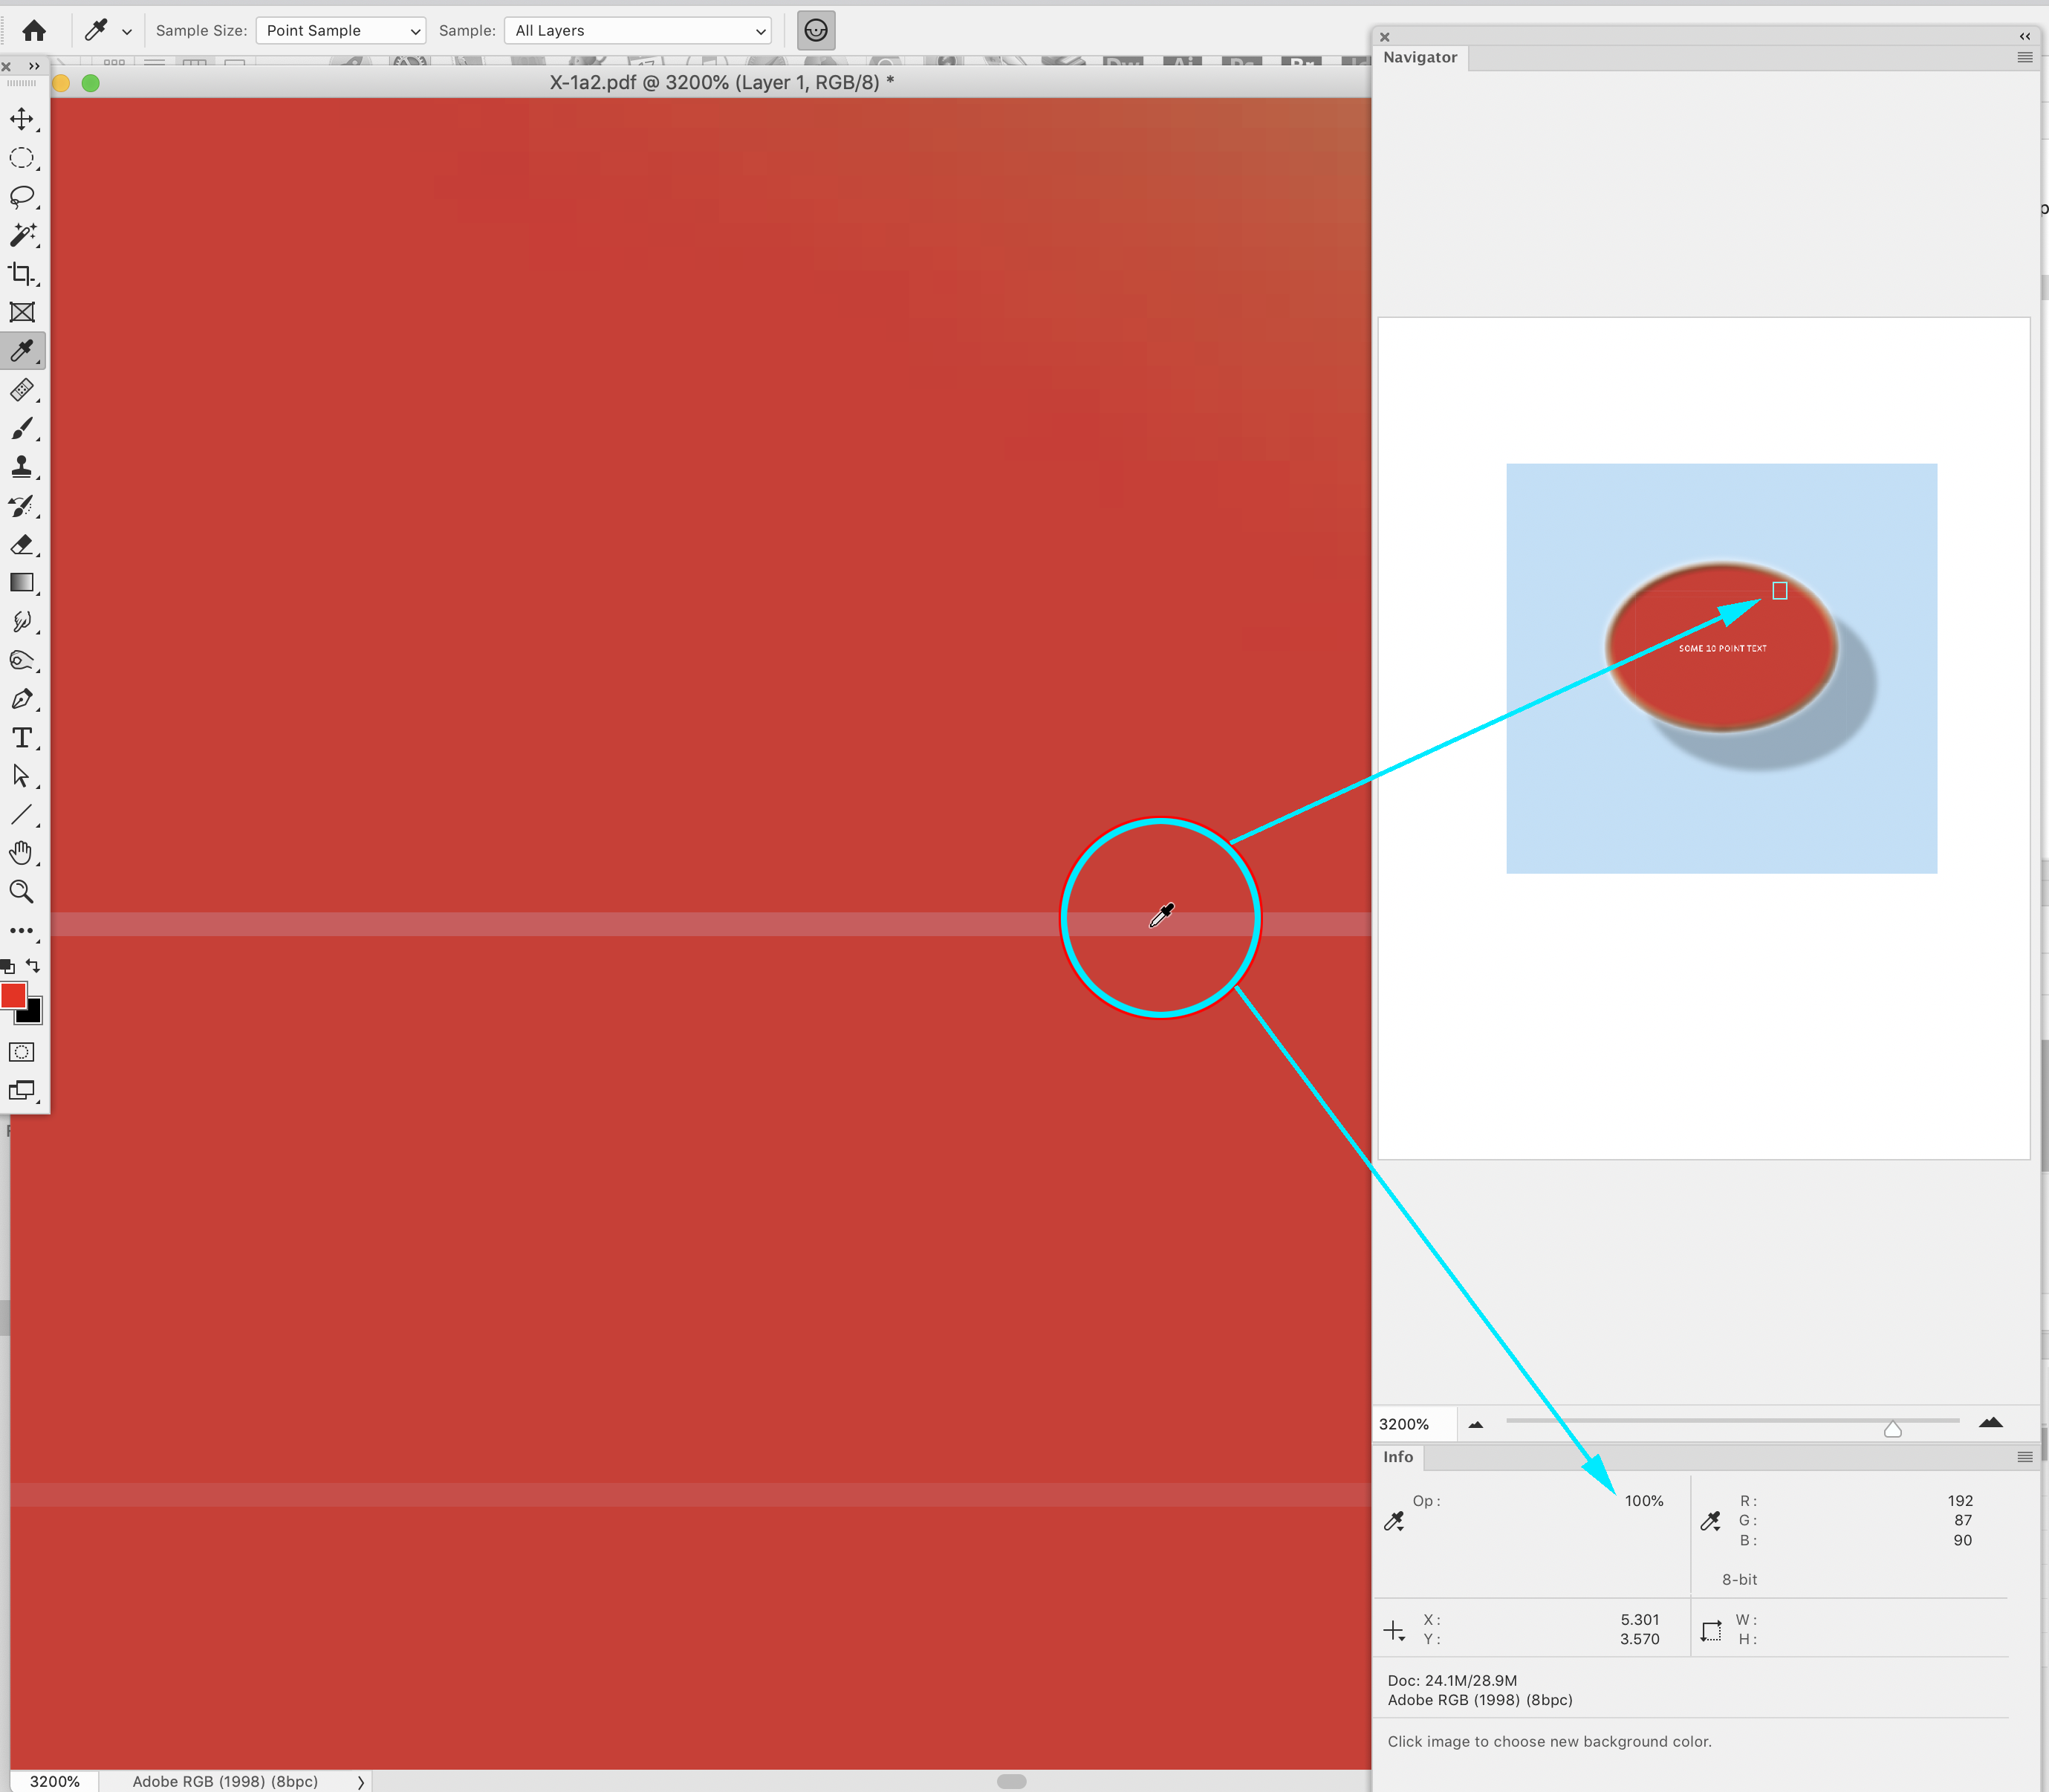
Task: Open the Info panel menu
Action: point(2026,1457)
